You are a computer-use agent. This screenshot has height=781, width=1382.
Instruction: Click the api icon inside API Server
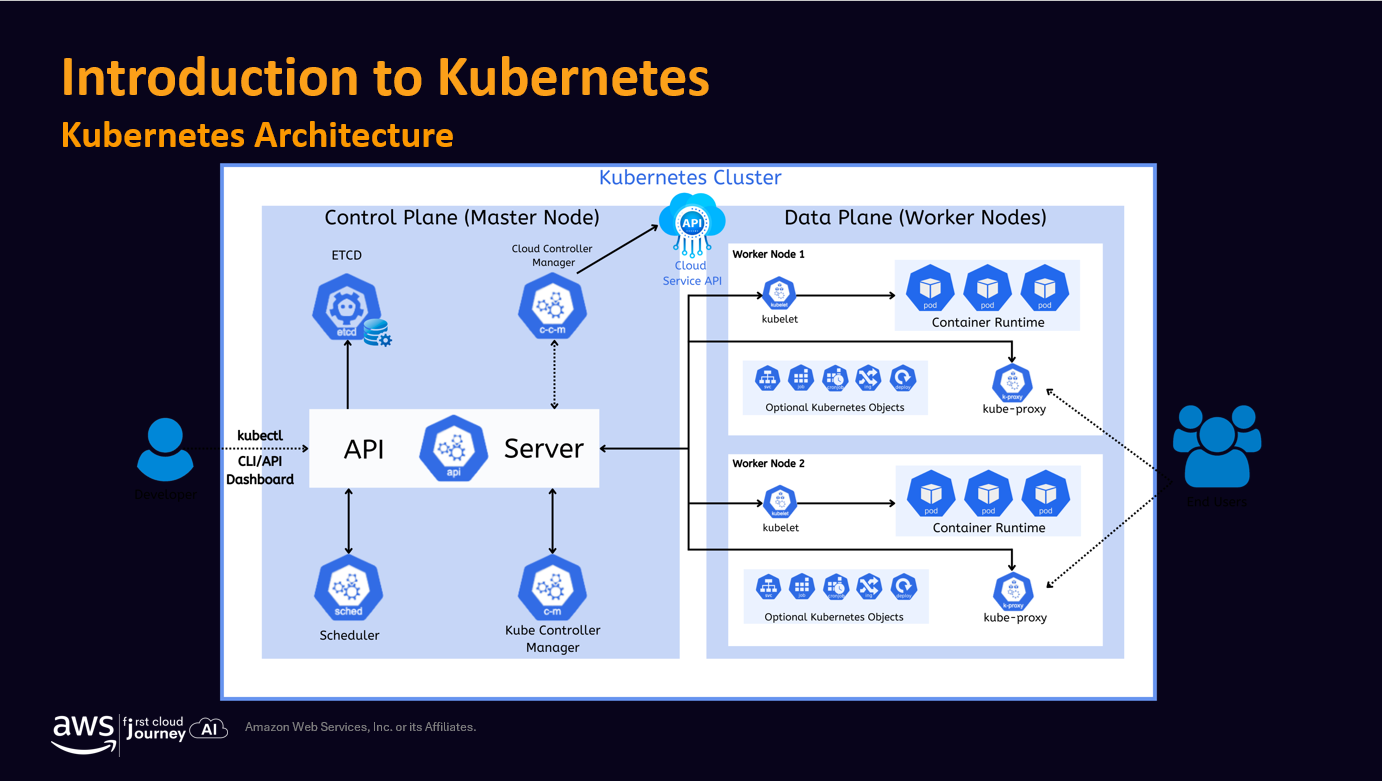coord(453,448)
